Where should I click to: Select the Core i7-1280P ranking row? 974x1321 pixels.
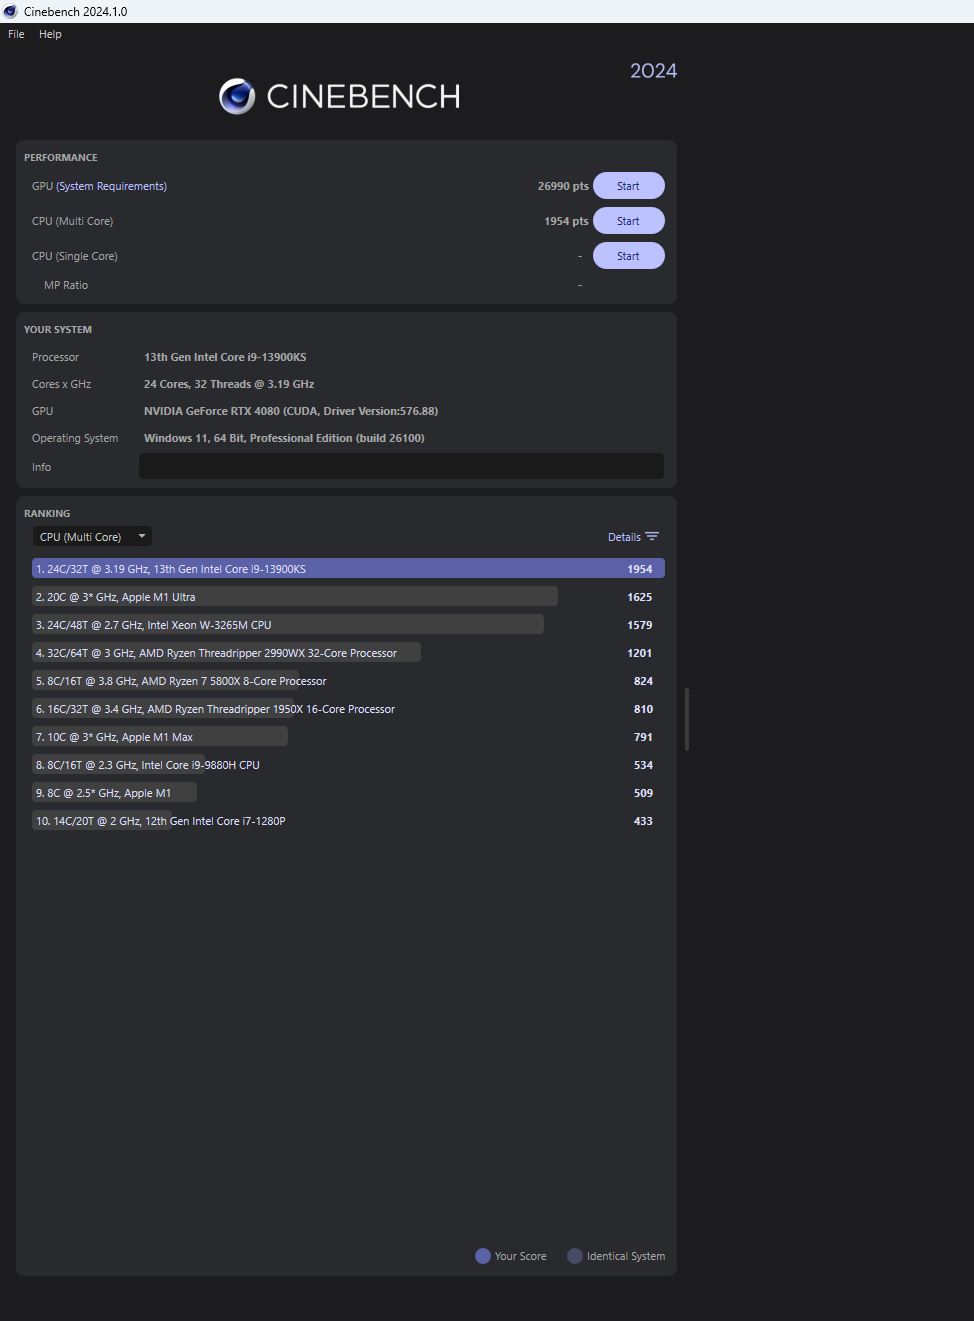[348, 821]
